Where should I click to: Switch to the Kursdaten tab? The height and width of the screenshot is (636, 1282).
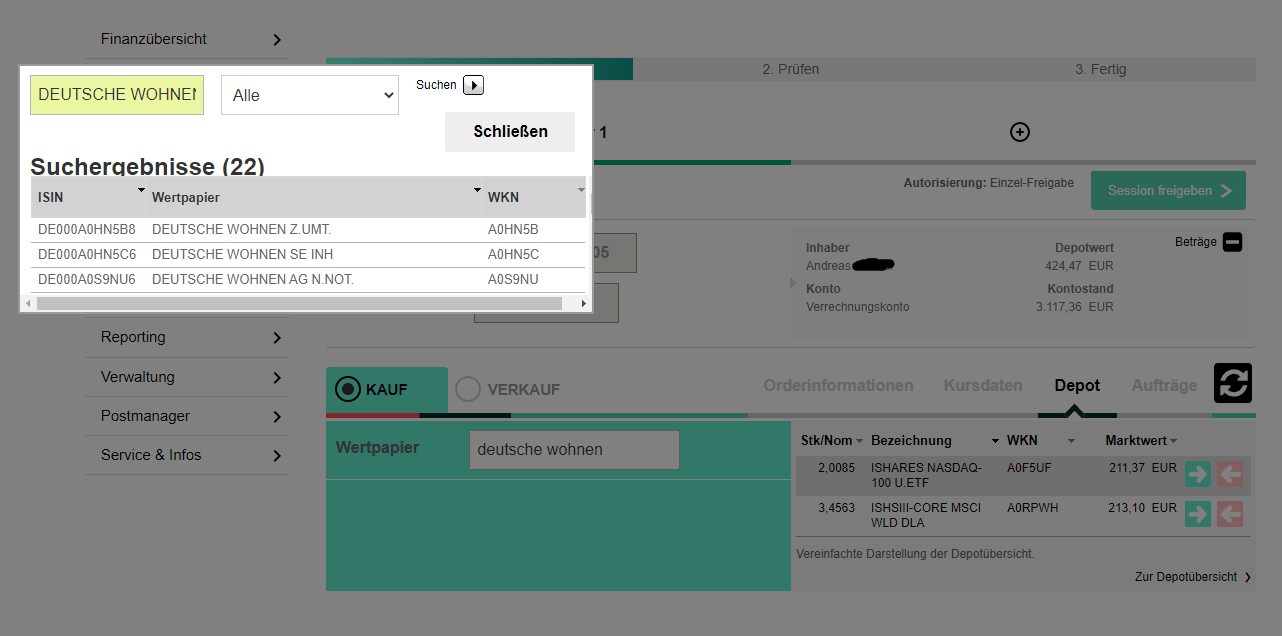(983, 386)
